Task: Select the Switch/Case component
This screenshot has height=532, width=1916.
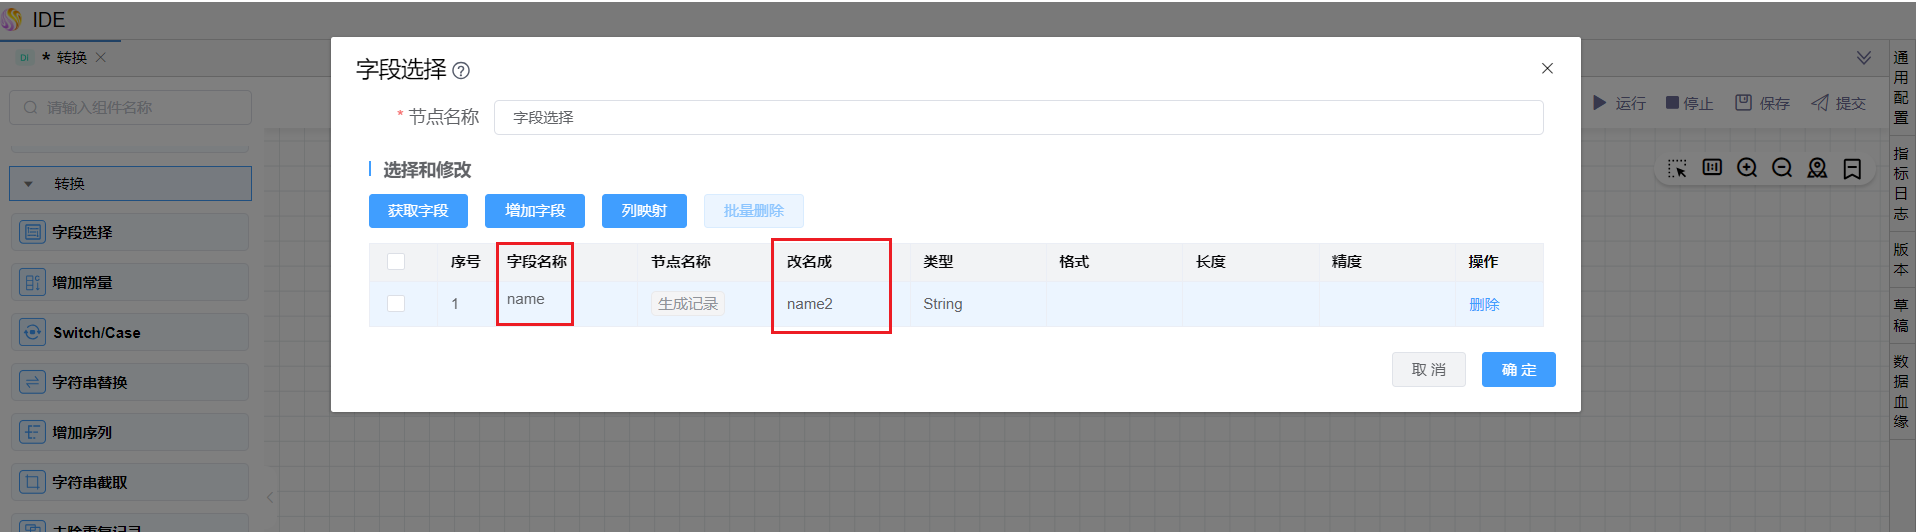Action: pos(130,332)
